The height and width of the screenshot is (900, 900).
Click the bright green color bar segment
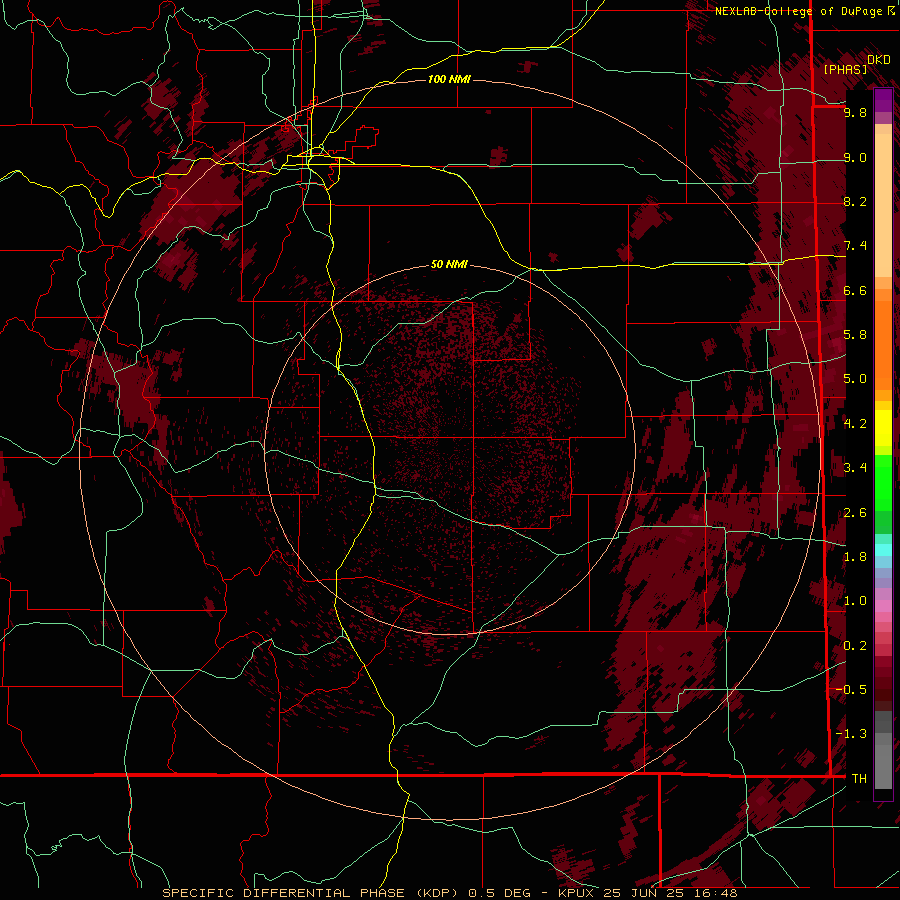point(883,482)
